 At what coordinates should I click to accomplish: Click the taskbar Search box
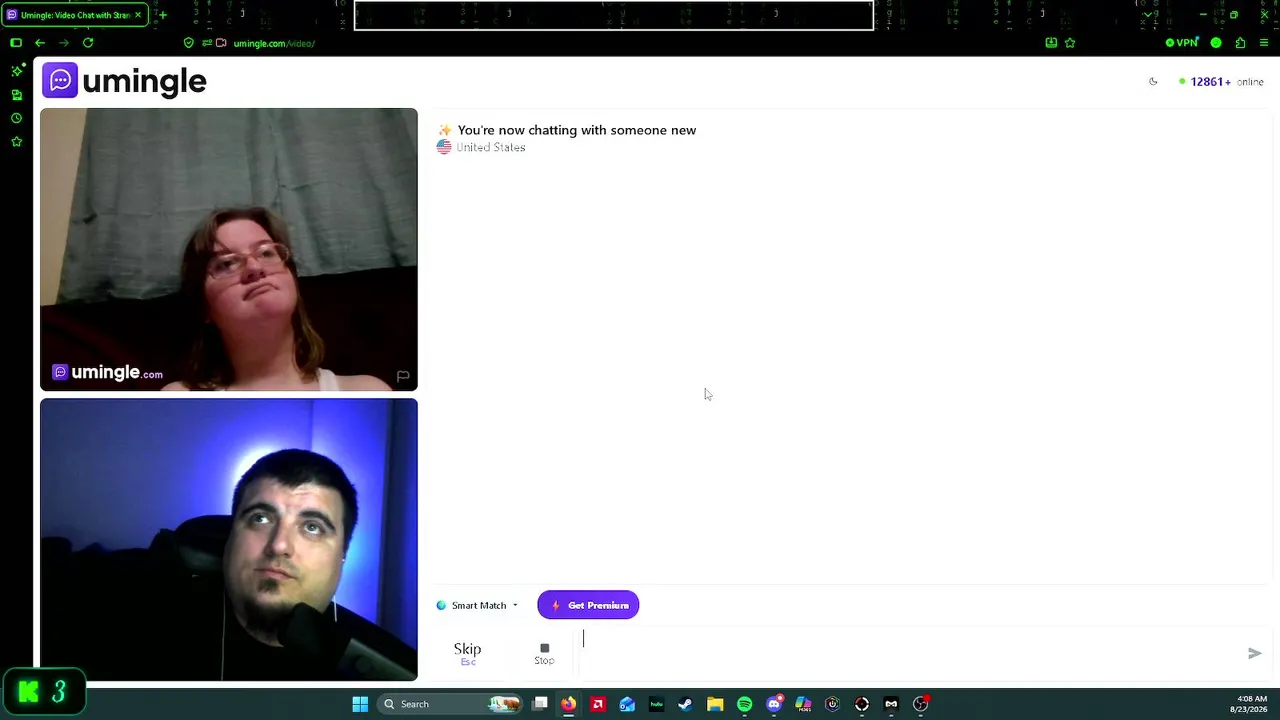pyautogui.click(x=450, y=704)
